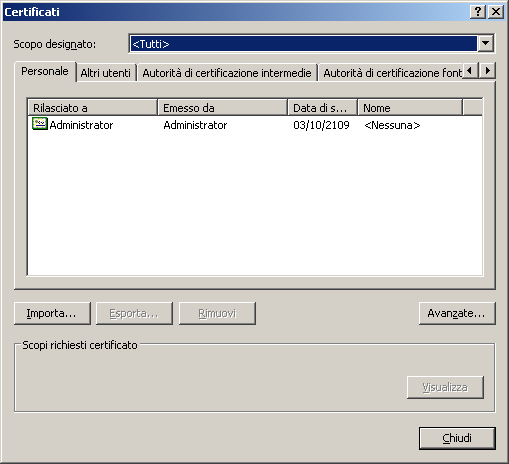Sort by Data di scadenza column header
This screenshot has width=509, height=464.
[323, 108]
